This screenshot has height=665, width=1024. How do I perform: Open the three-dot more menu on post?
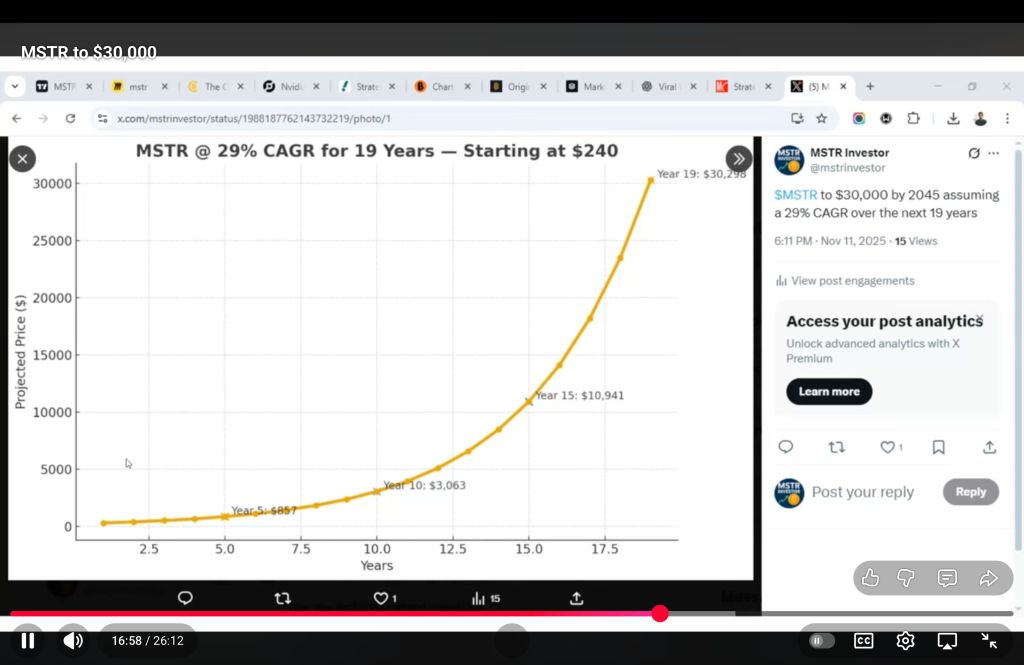pyautogui.click(x=993, y=153)
